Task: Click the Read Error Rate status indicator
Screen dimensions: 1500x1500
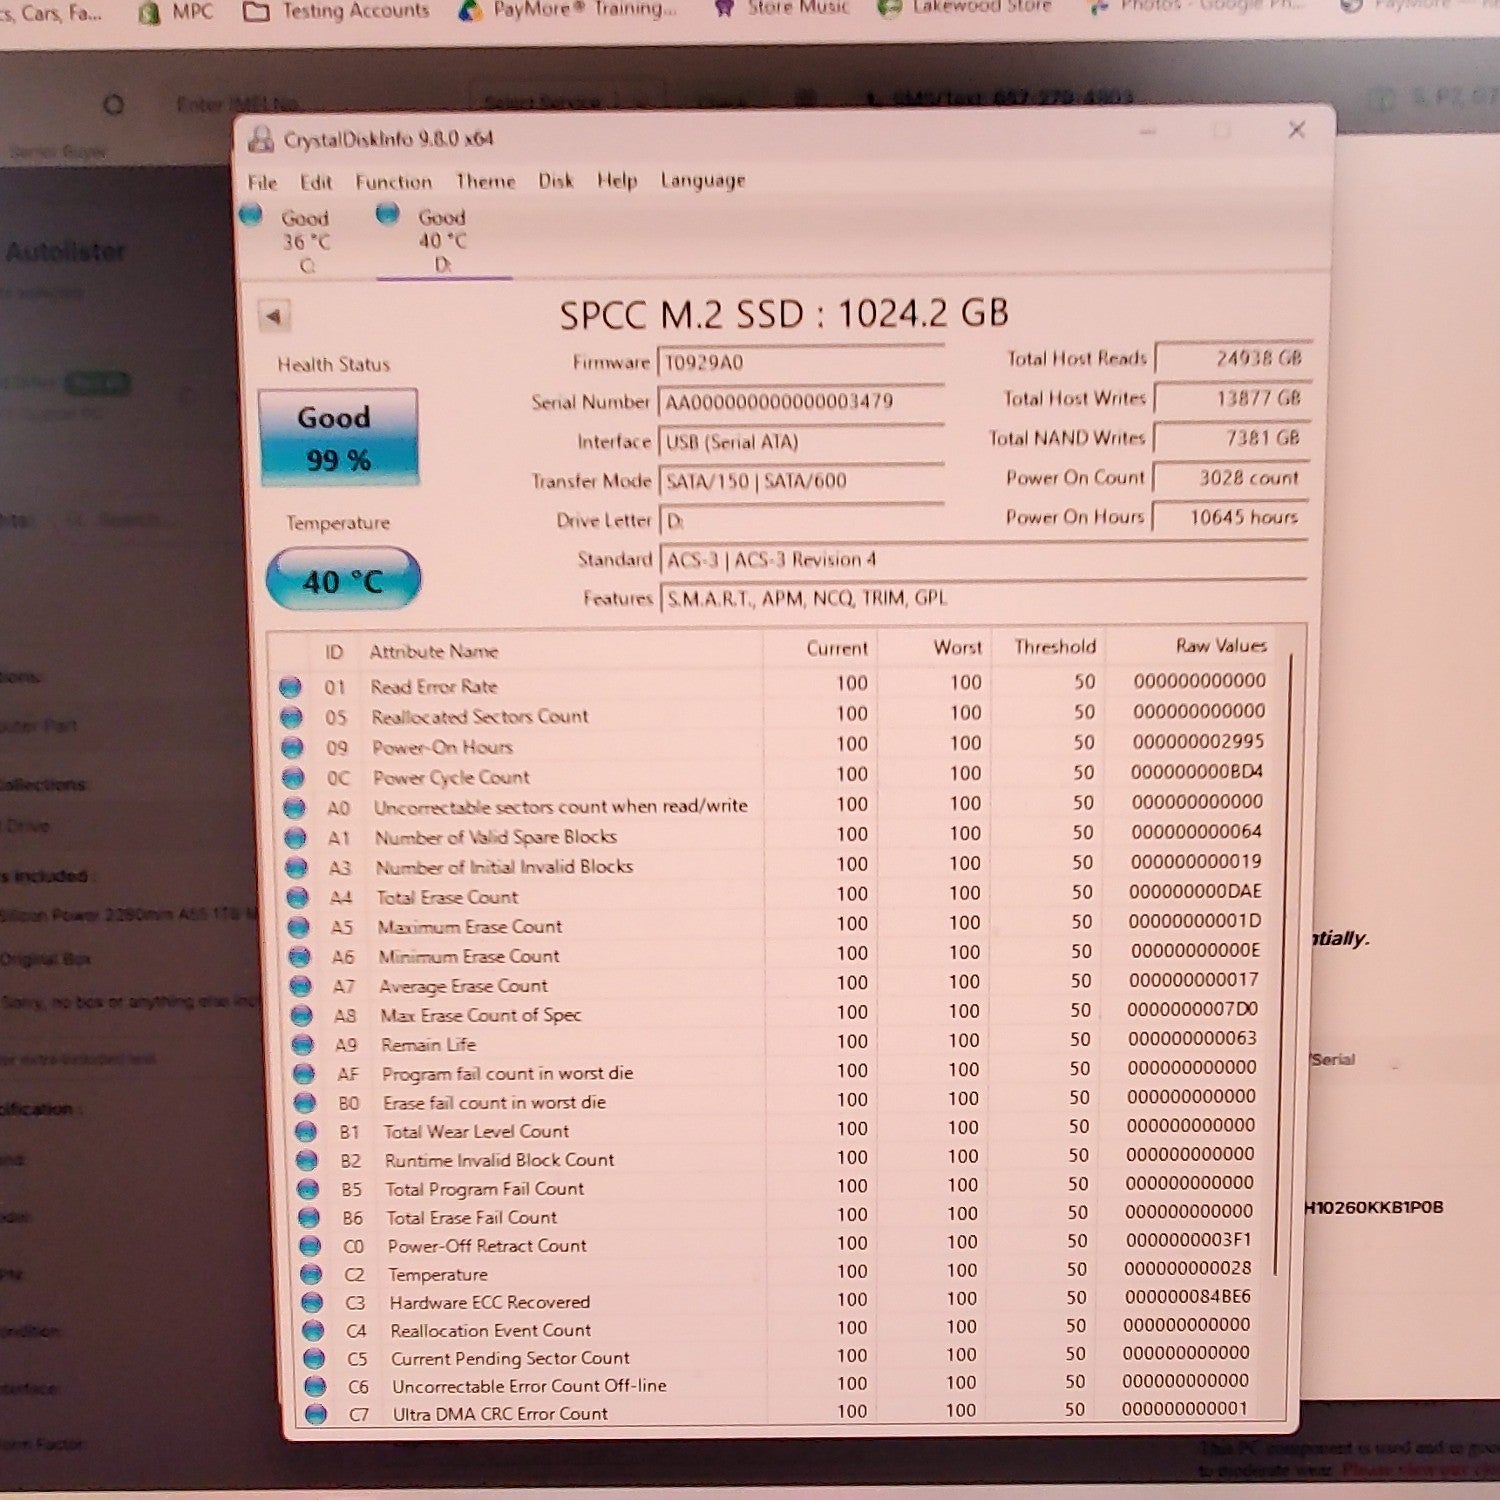Action: point(290,687)
